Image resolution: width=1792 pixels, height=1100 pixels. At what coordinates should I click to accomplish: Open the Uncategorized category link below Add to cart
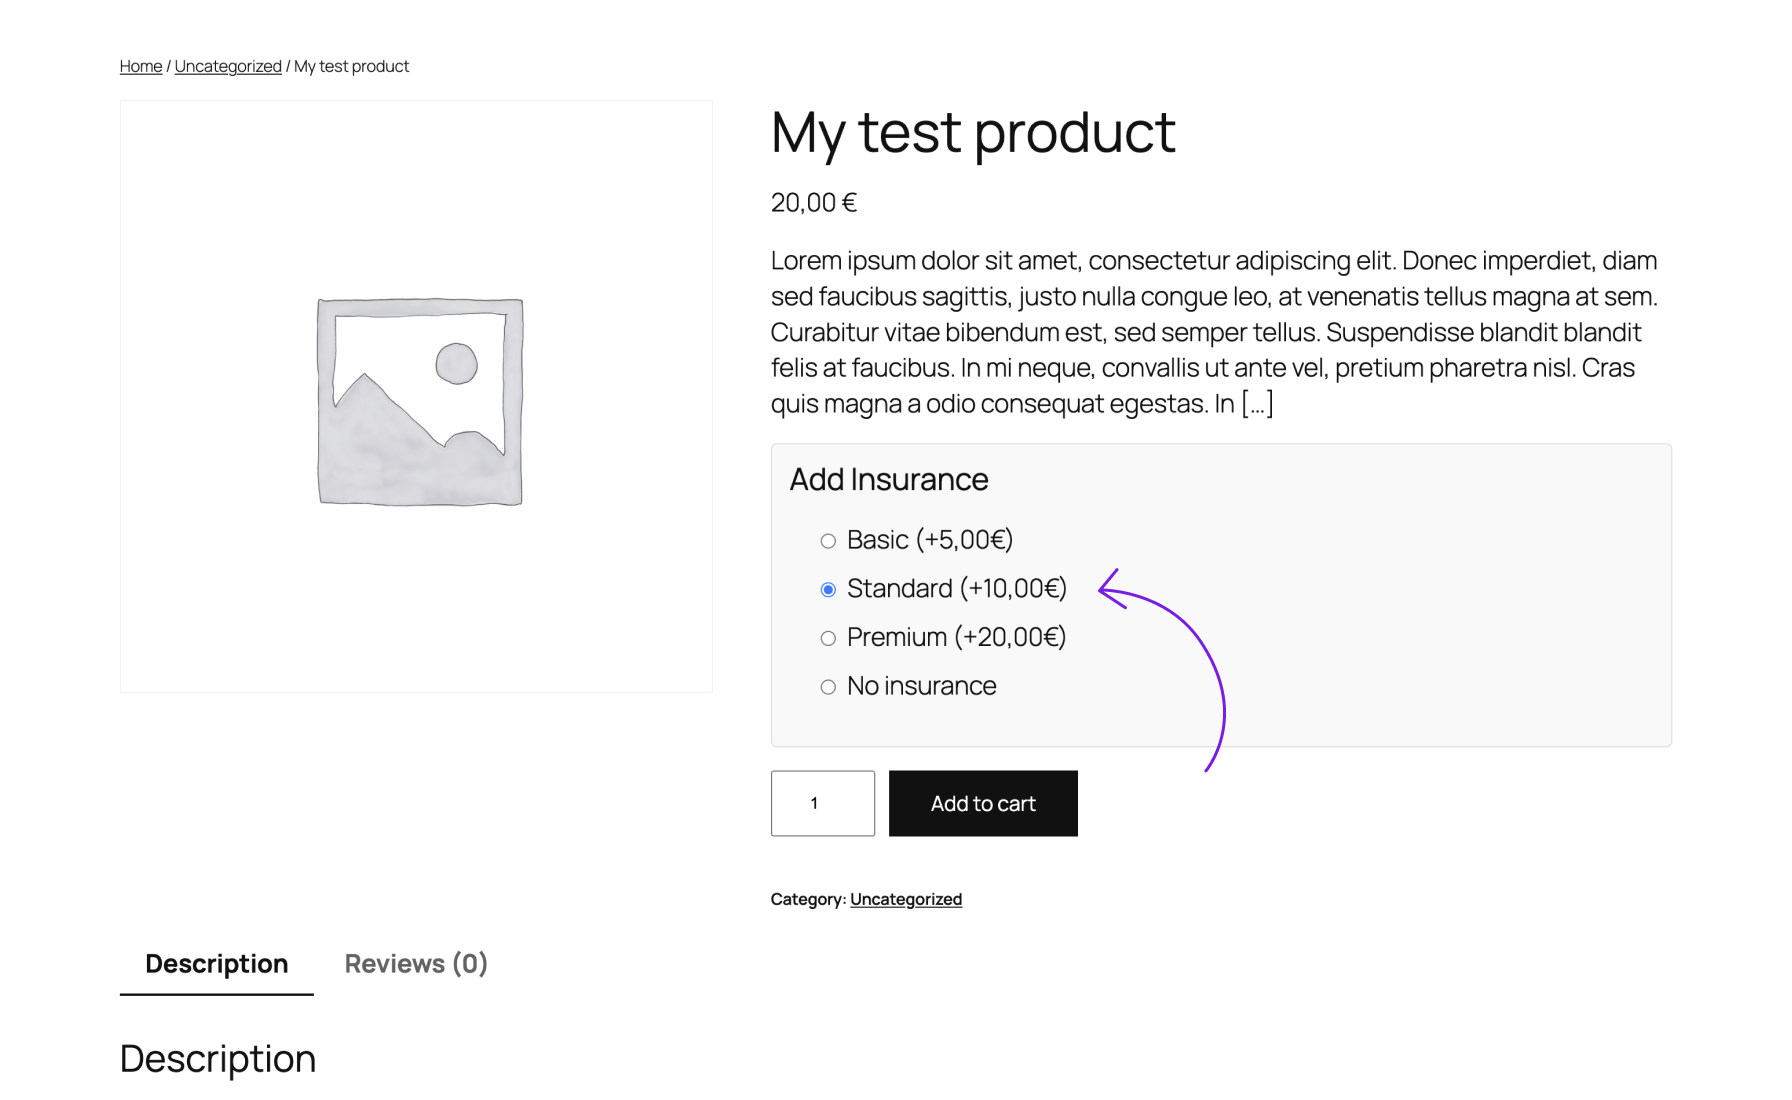[905, 898]
